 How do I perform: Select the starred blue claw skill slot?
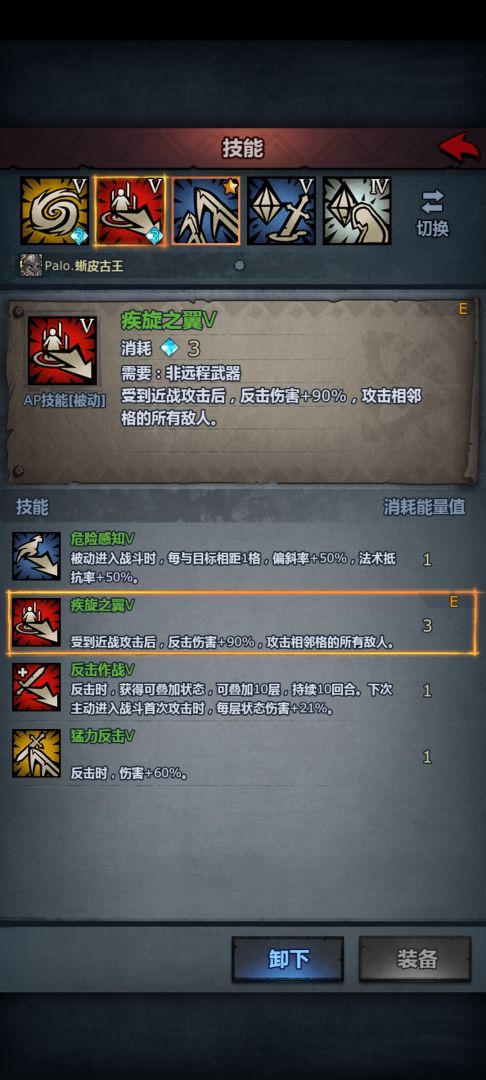point(206,211)
